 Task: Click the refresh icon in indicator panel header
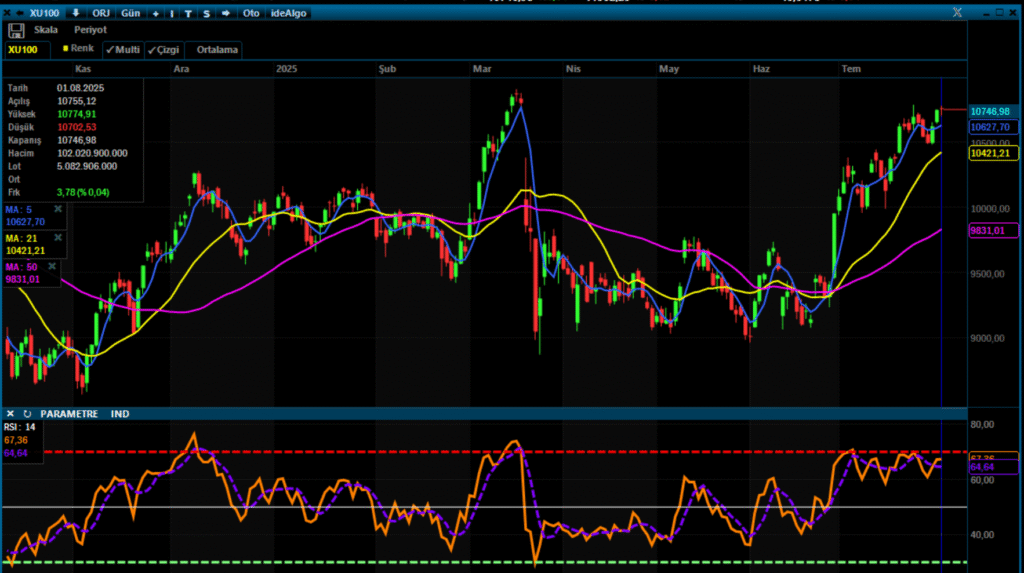coord(27,414)
